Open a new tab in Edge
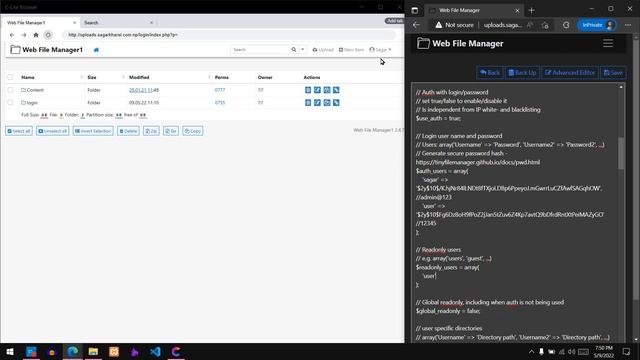Viewport: 640px width, 360px height. click(x=531, y=10)
